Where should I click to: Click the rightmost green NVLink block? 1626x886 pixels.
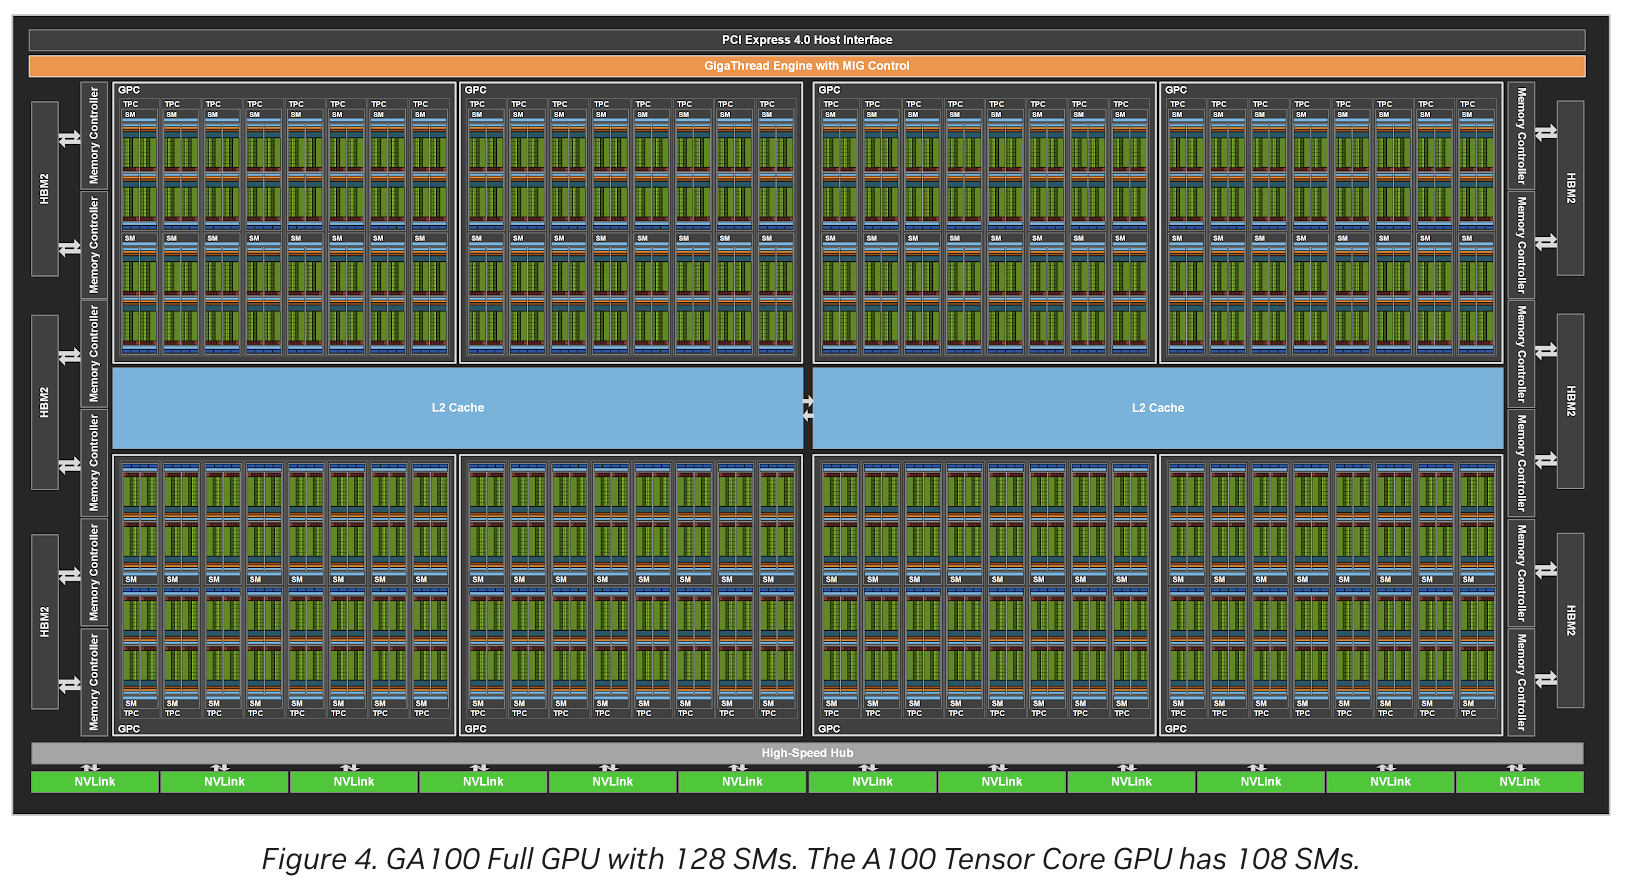tap(1519, 782)
